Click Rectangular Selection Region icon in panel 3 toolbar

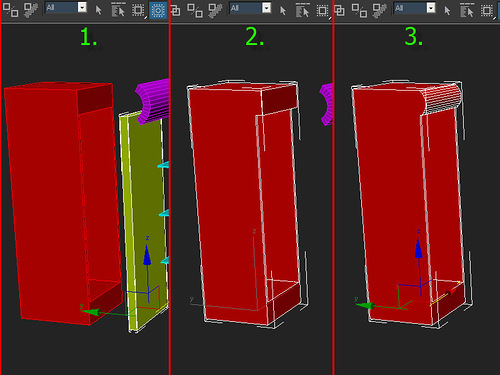coord(487,11)
